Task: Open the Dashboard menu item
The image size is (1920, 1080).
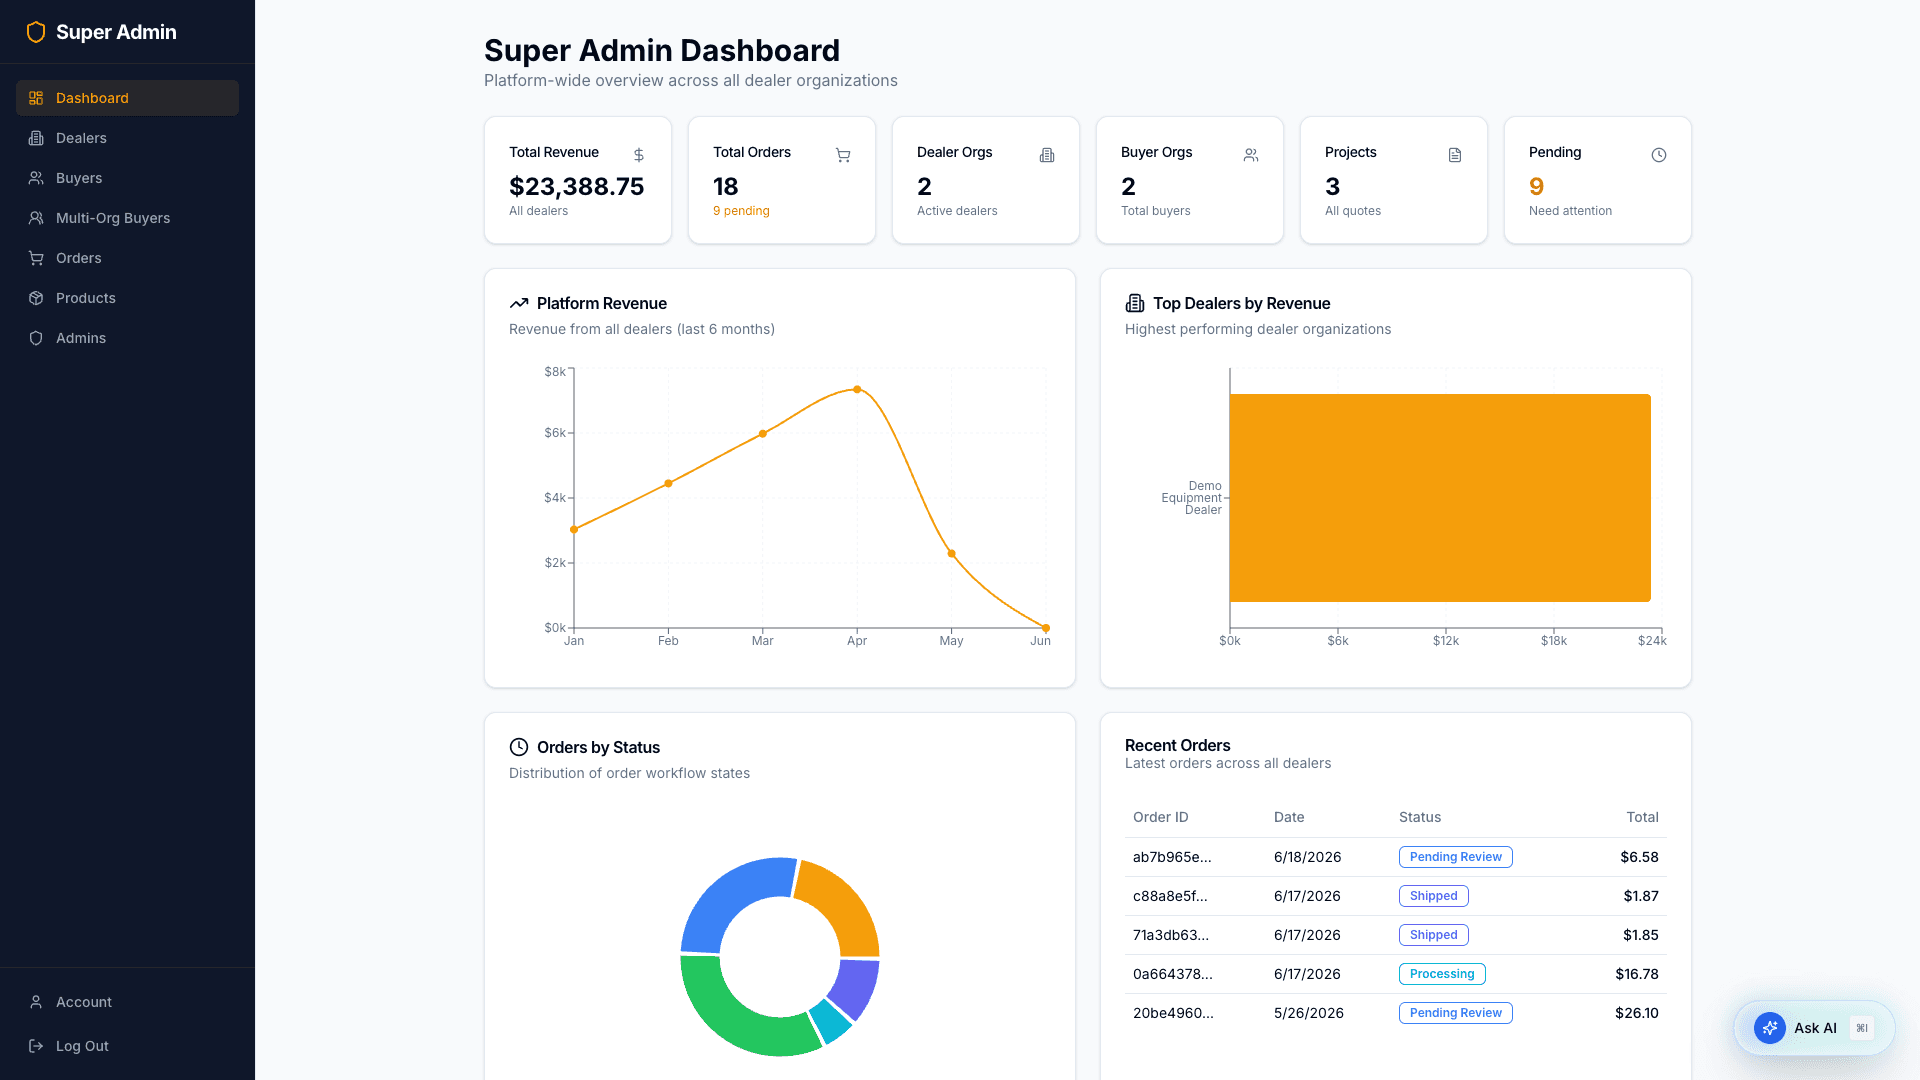Action: click(x=127, y=98)
